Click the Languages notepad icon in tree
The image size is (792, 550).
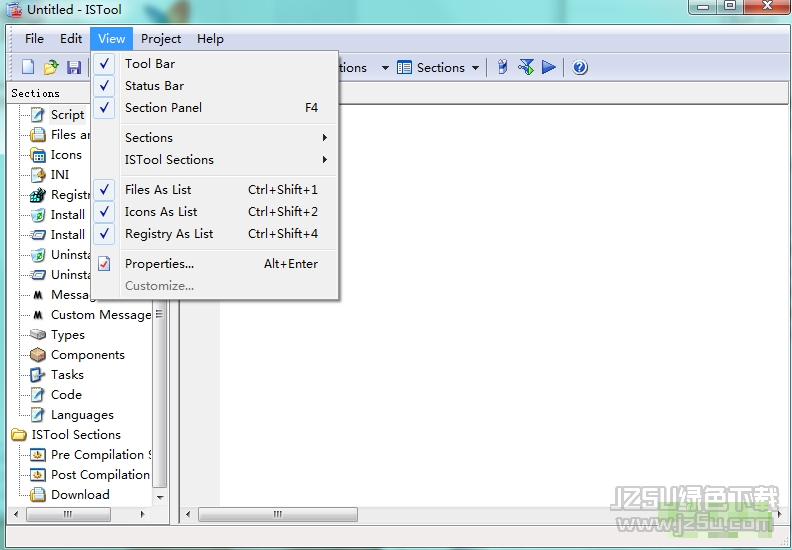[37, 415]
